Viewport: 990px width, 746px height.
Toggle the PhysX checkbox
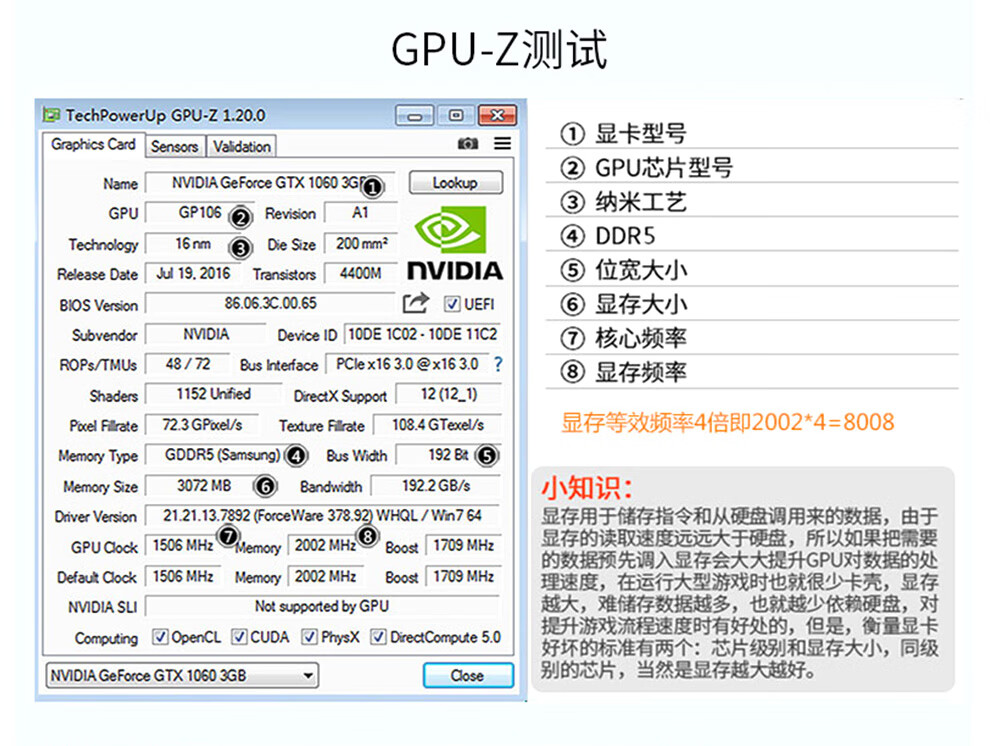pos(309,637)
